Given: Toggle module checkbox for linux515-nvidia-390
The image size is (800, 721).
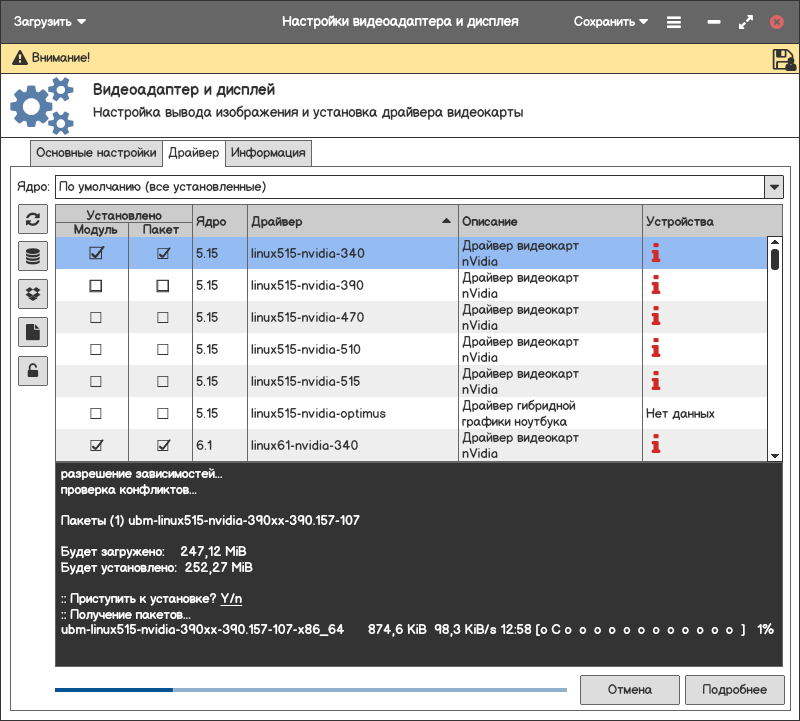Looking at the screenshot, I should pyautogui.click(x=96, y=286).
